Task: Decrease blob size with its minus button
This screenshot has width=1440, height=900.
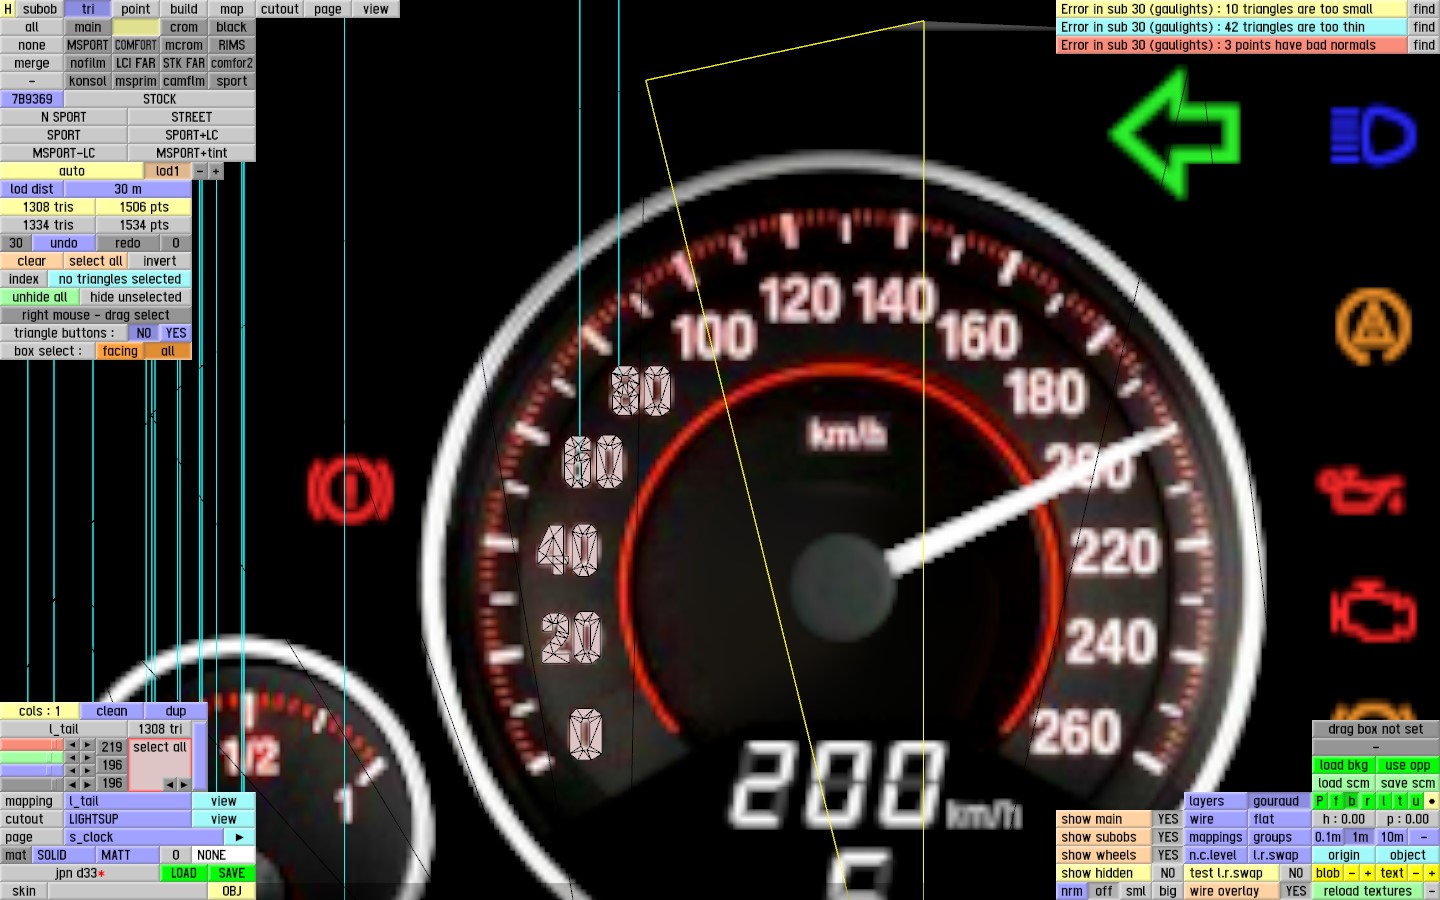Action: 1352,873
